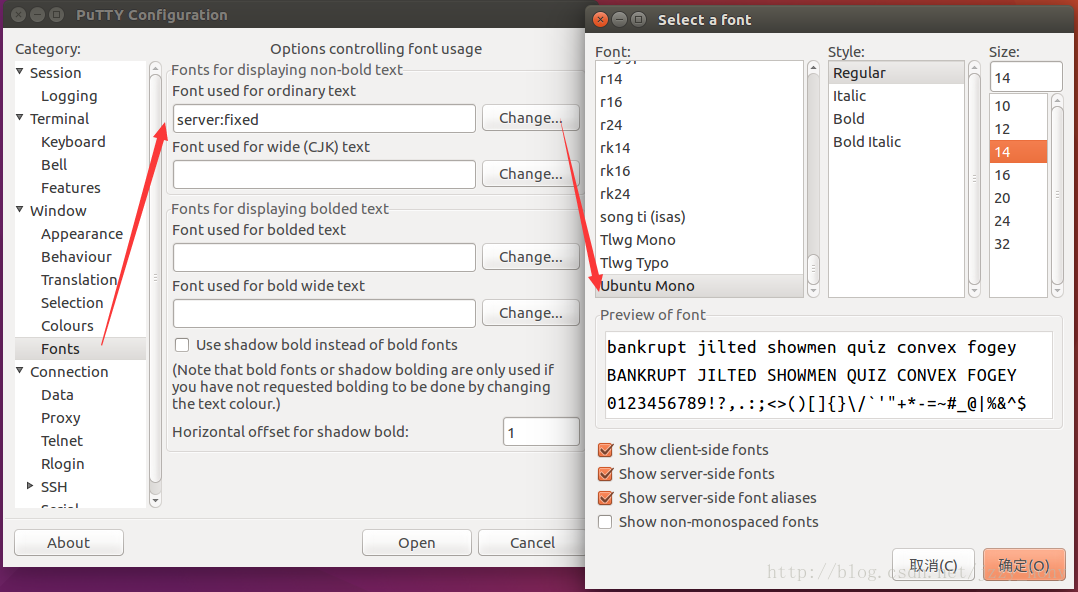Screen dimensions: 1078x592
Task: Open Selection settings category
Action: pyautogui.click(x=72, y=303)
